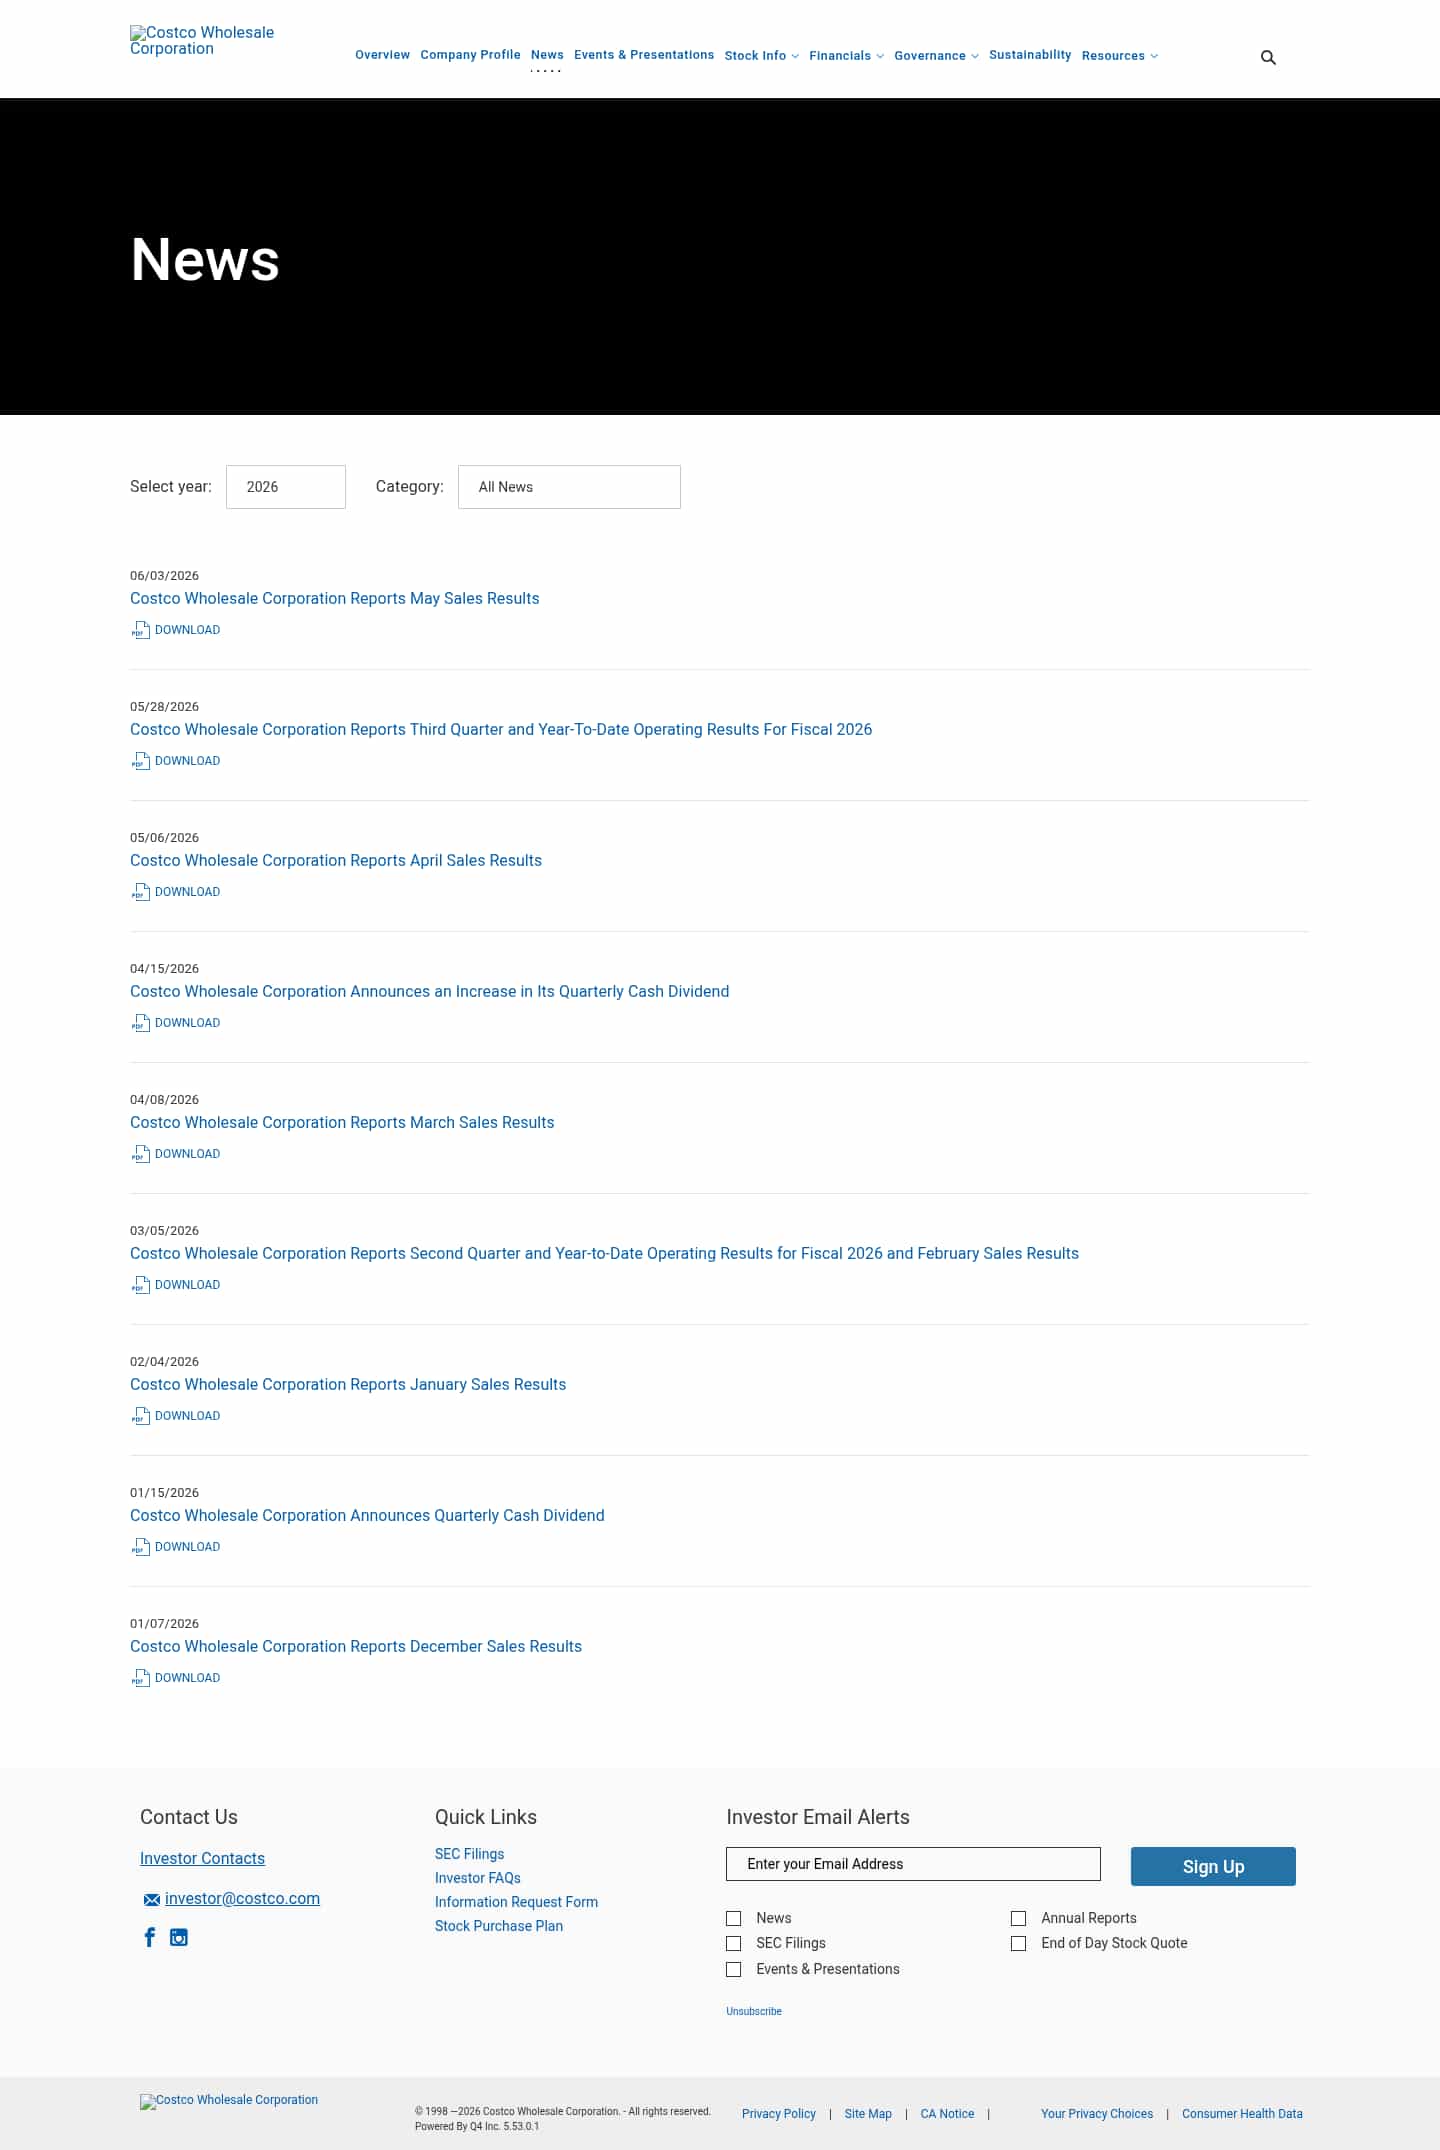The image size is (1440, 2150).
Task: Open the Instagram icon in Contact Us
Action: (179, 1938)
